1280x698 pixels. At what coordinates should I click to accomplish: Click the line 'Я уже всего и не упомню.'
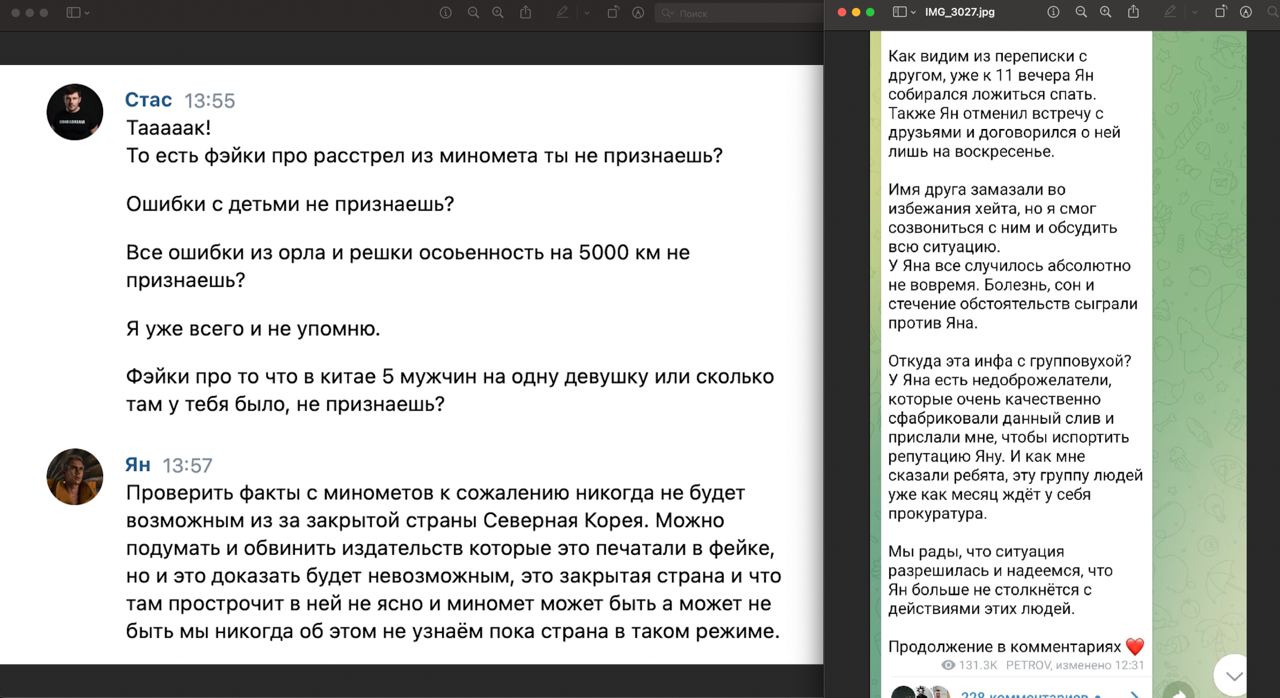tap(253, 329)
